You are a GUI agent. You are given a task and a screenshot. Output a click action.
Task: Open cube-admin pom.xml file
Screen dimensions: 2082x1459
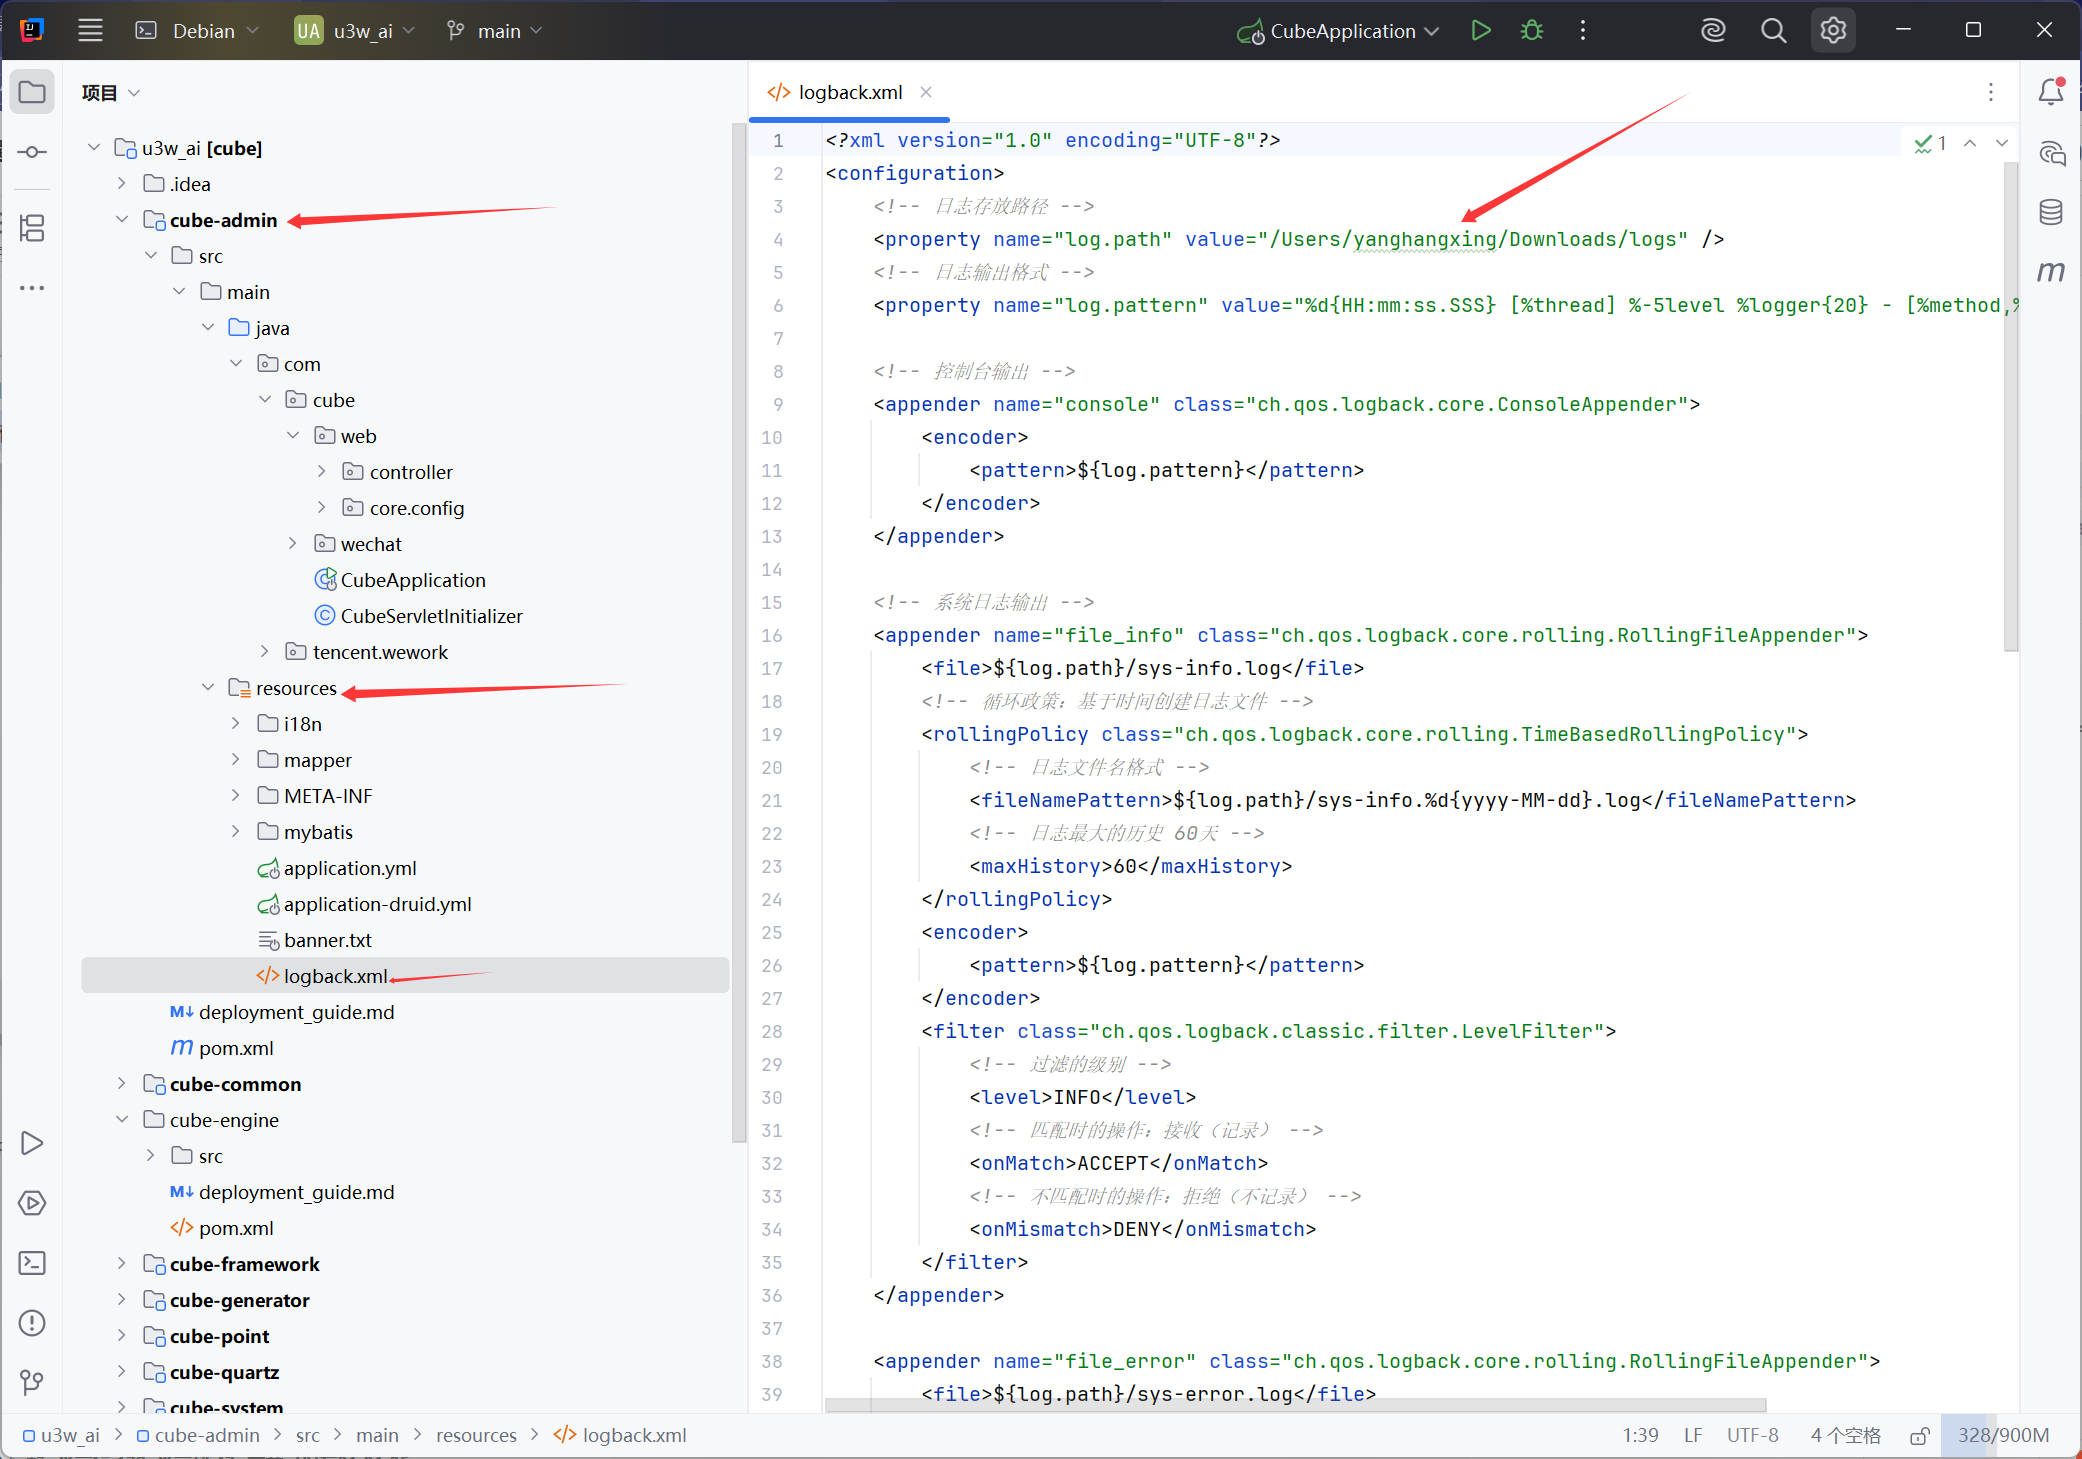(222, 1048)
